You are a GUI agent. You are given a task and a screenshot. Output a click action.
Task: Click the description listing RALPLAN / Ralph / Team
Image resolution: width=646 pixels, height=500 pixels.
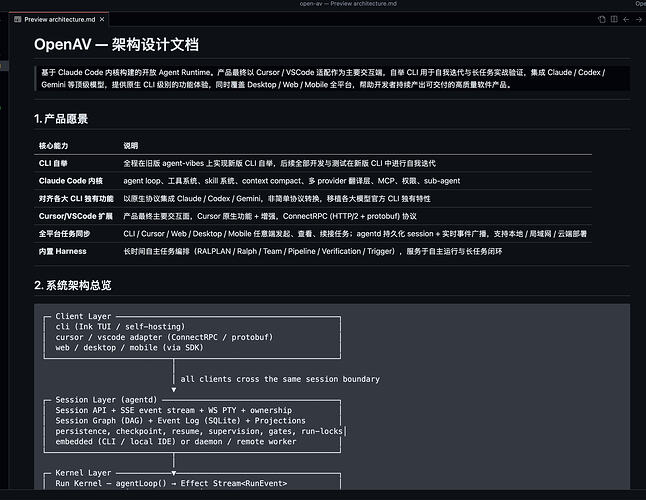click(x=313, y=251)
